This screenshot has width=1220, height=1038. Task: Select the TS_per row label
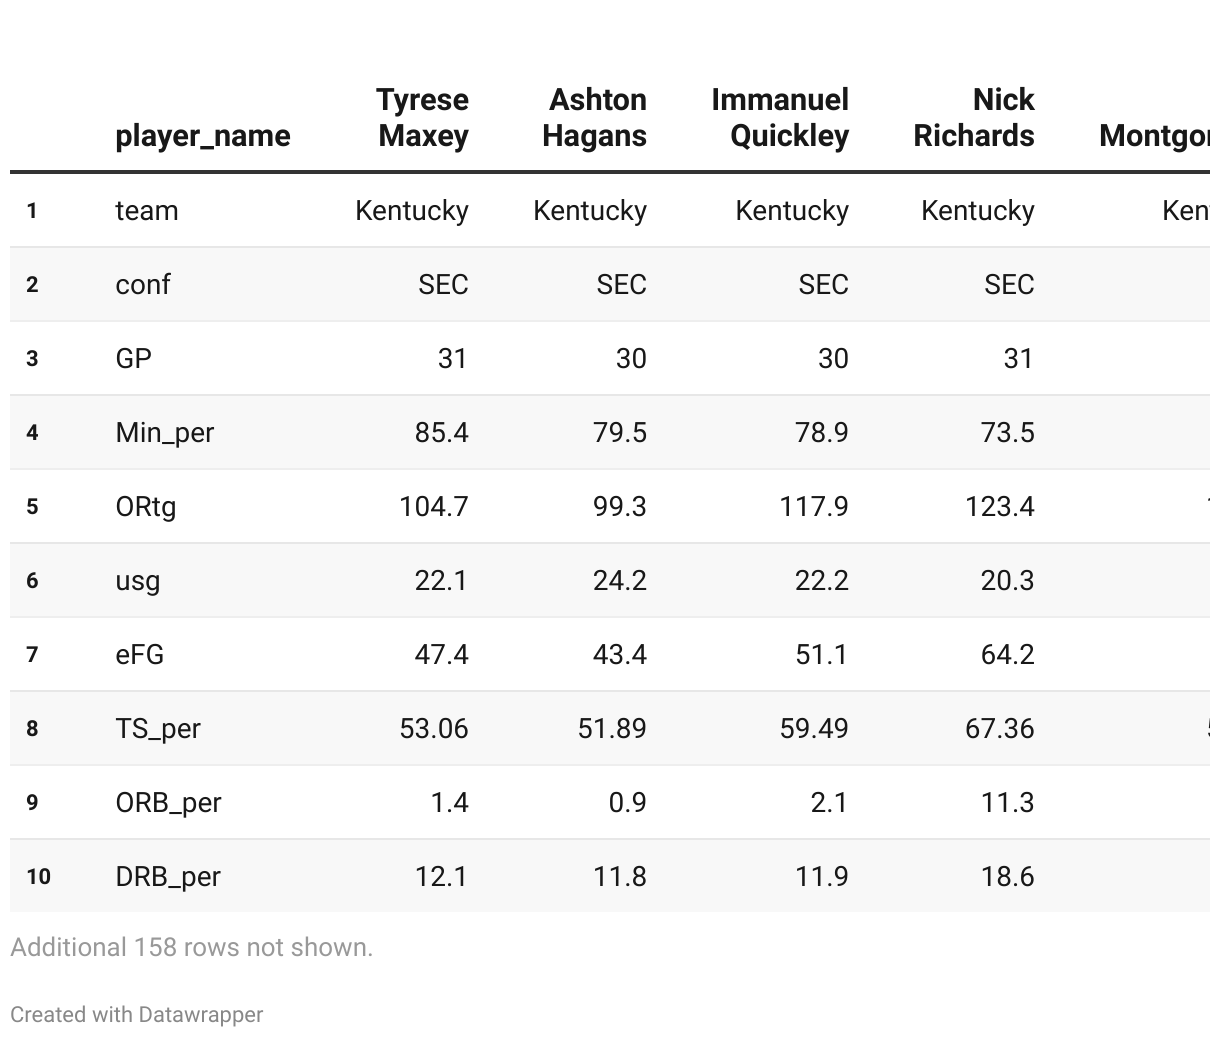[x=158, y=729]
